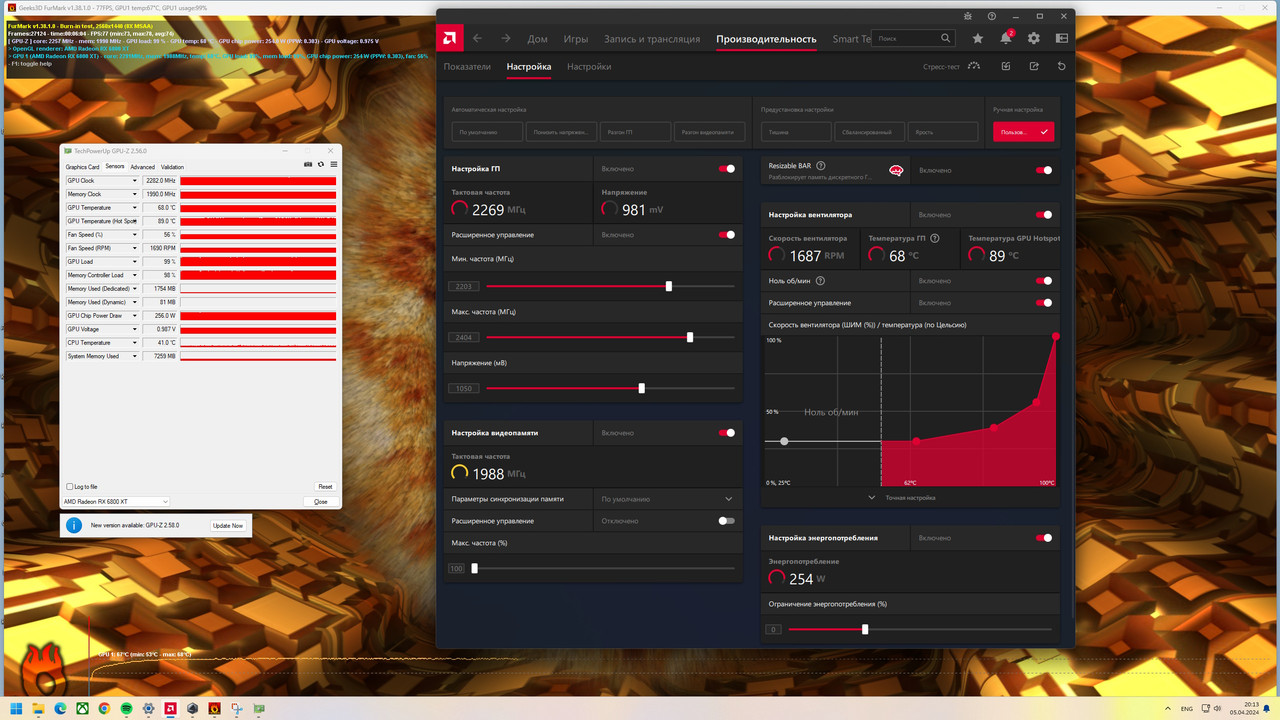Open Memory Clock sensor dropdown in GPU-Z

click(135, 194)
